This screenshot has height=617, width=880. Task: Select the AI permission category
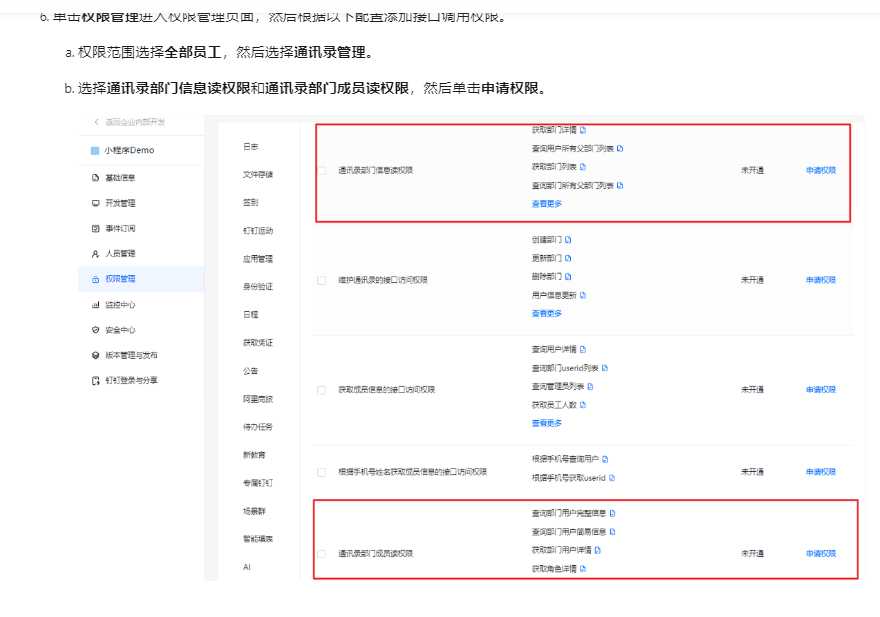coord(246,567)
